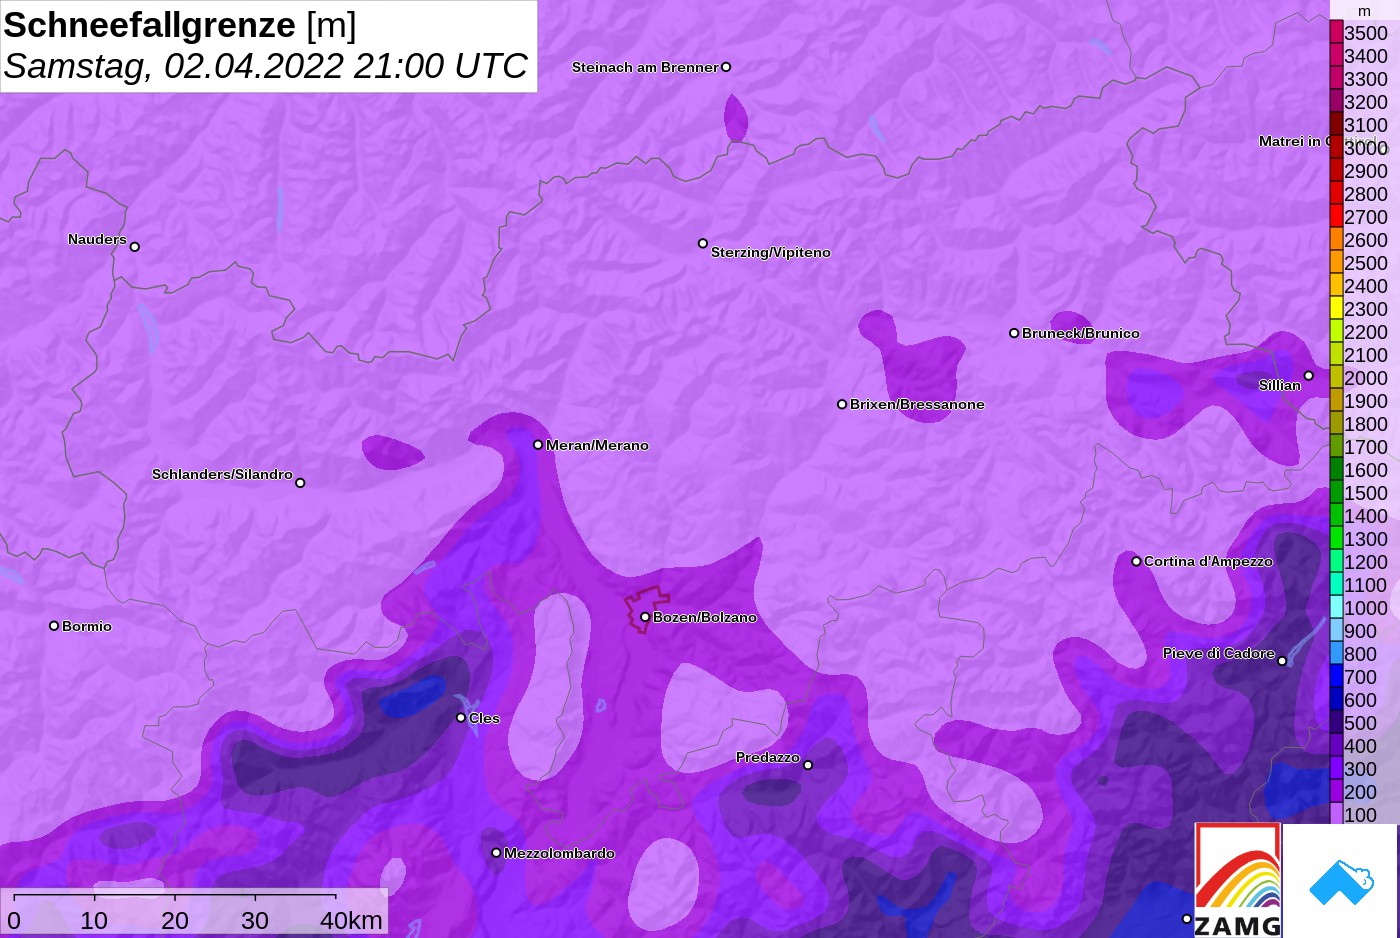The width and height of the screenshot is (1400, 938).
Task: Click the legend unit label m
Action: pyautogui.click(x=1364, y=11)
